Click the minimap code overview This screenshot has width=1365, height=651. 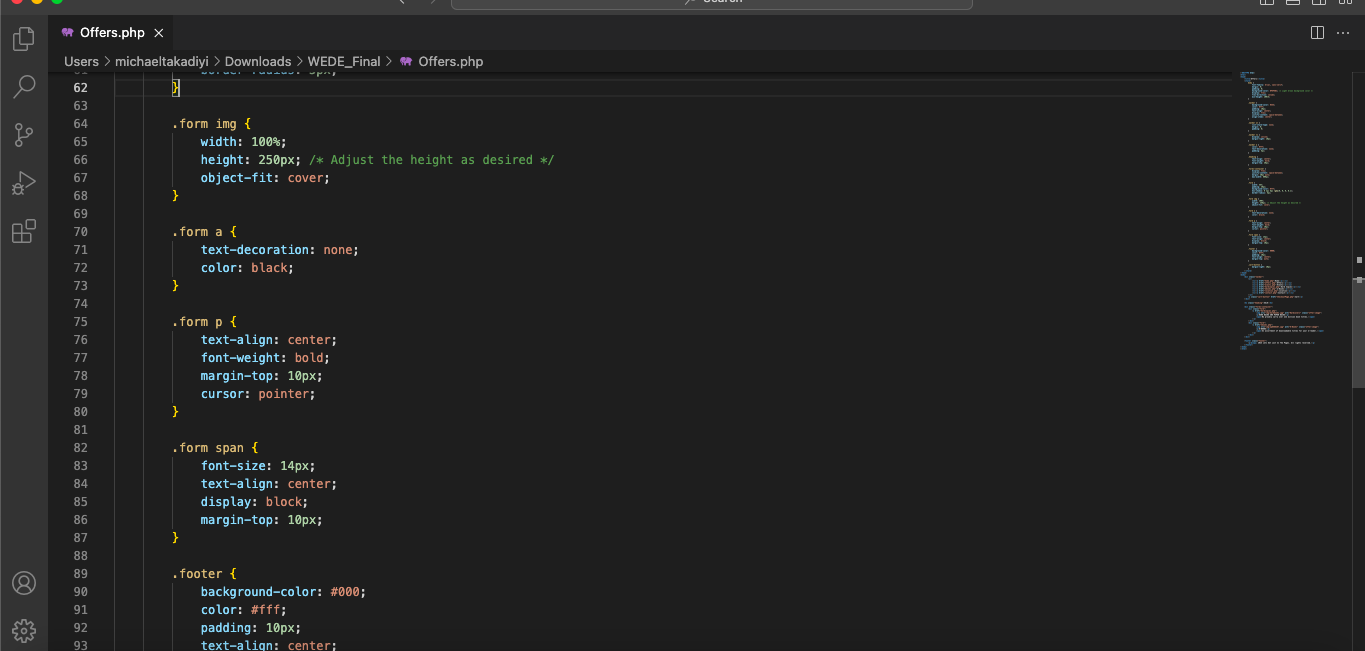click(1283, 210)
